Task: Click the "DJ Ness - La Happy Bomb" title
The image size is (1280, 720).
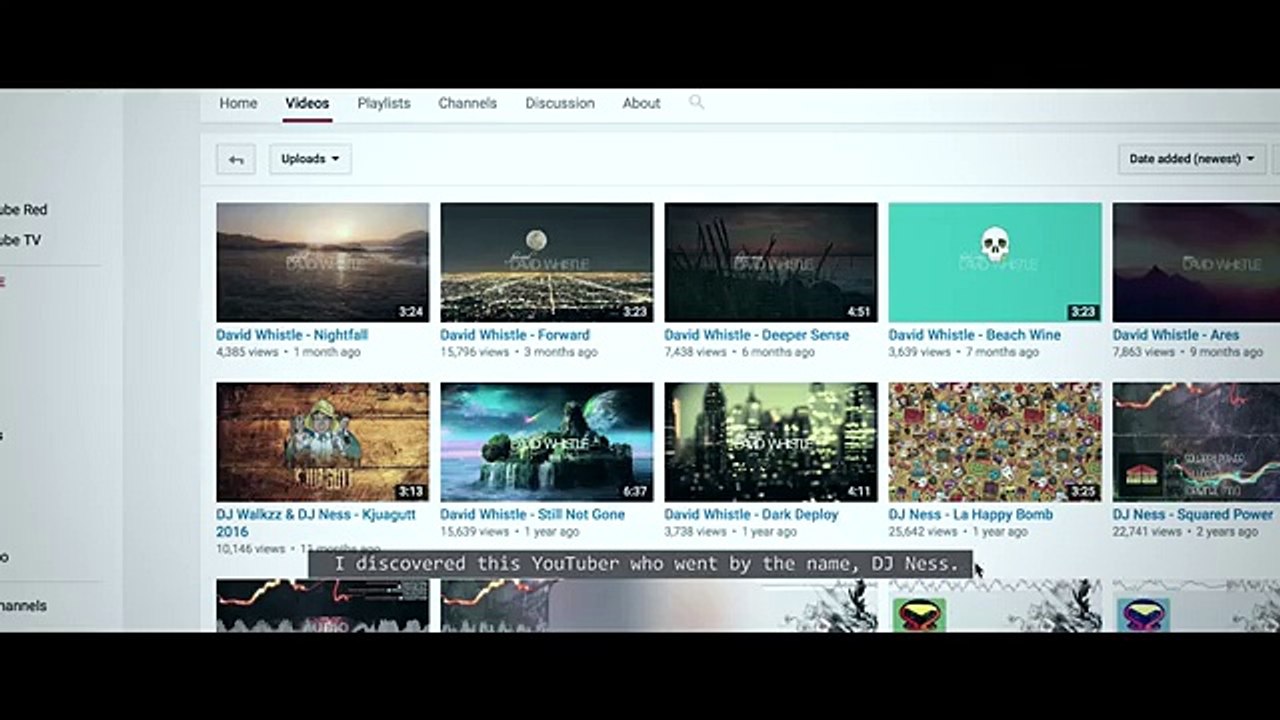Action: point(970,514)
